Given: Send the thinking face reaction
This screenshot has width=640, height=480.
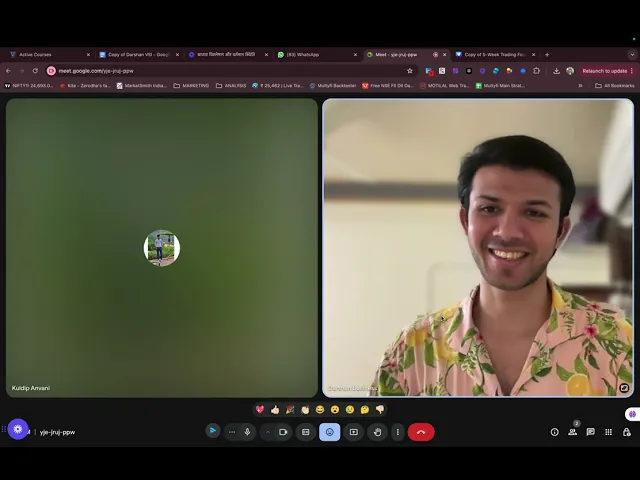Looking at the screenshot, I should coord(365,409).
